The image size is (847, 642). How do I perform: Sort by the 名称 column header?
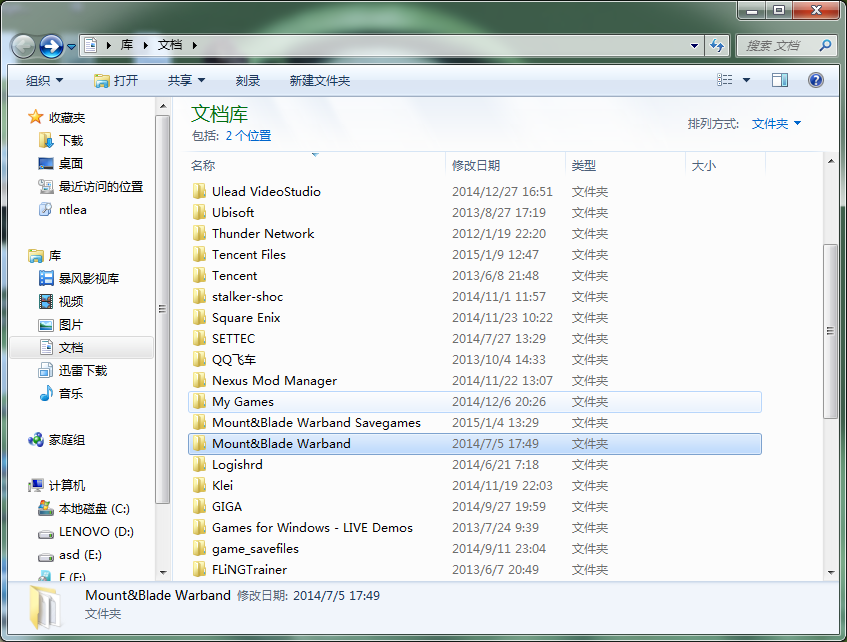pos(316,165)
